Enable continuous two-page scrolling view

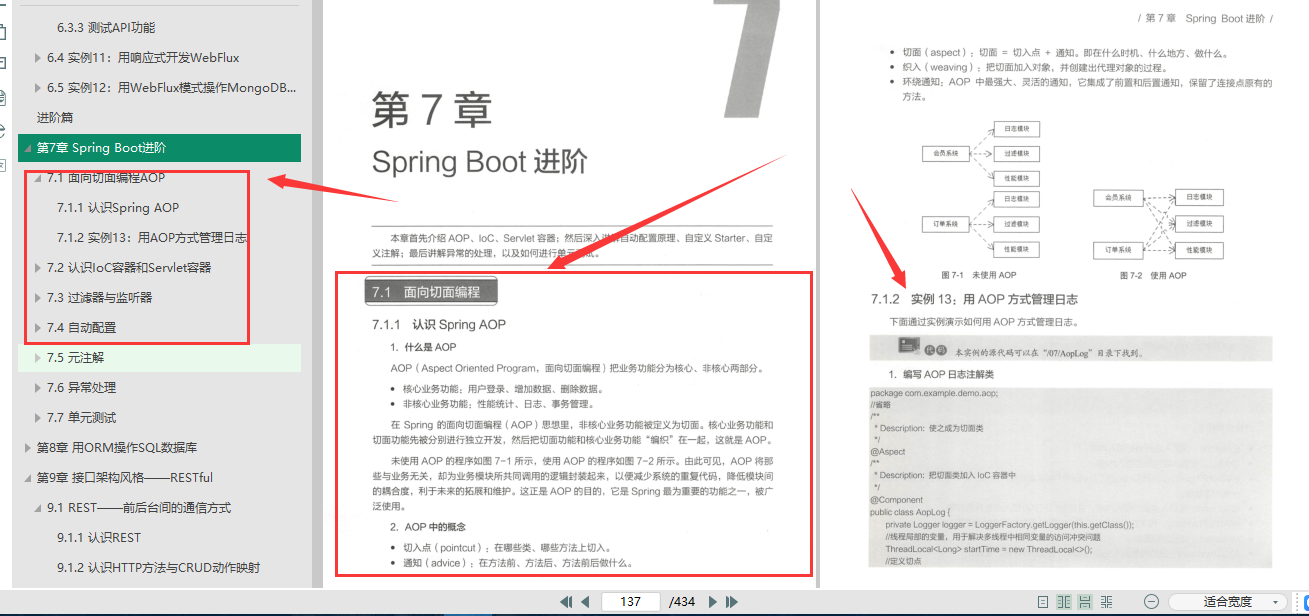point(1106,601)
